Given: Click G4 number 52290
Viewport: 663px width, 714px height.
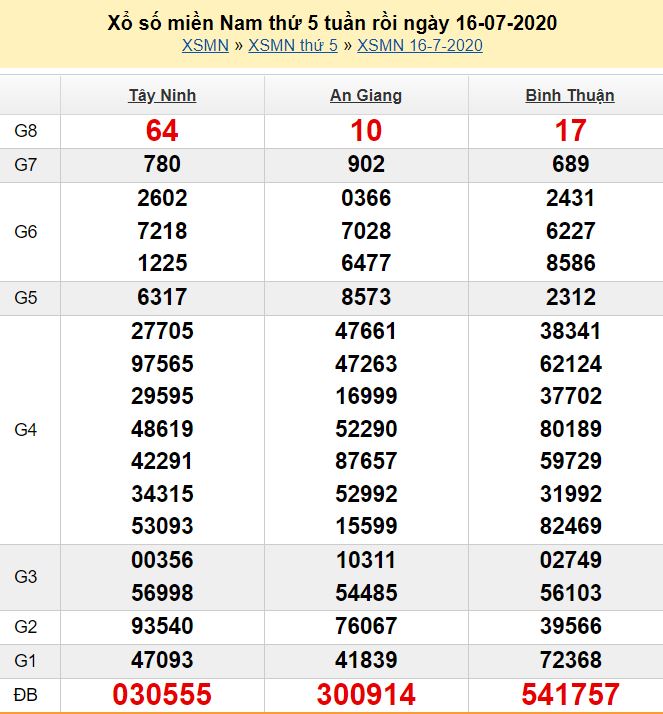Looking at the screenshot, I should tap(366, 429).
